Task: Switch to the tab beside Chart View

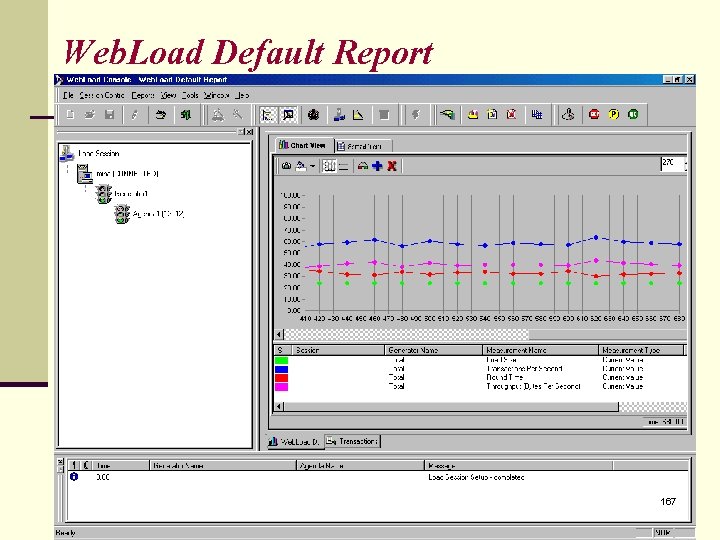Action: (363, 146)
